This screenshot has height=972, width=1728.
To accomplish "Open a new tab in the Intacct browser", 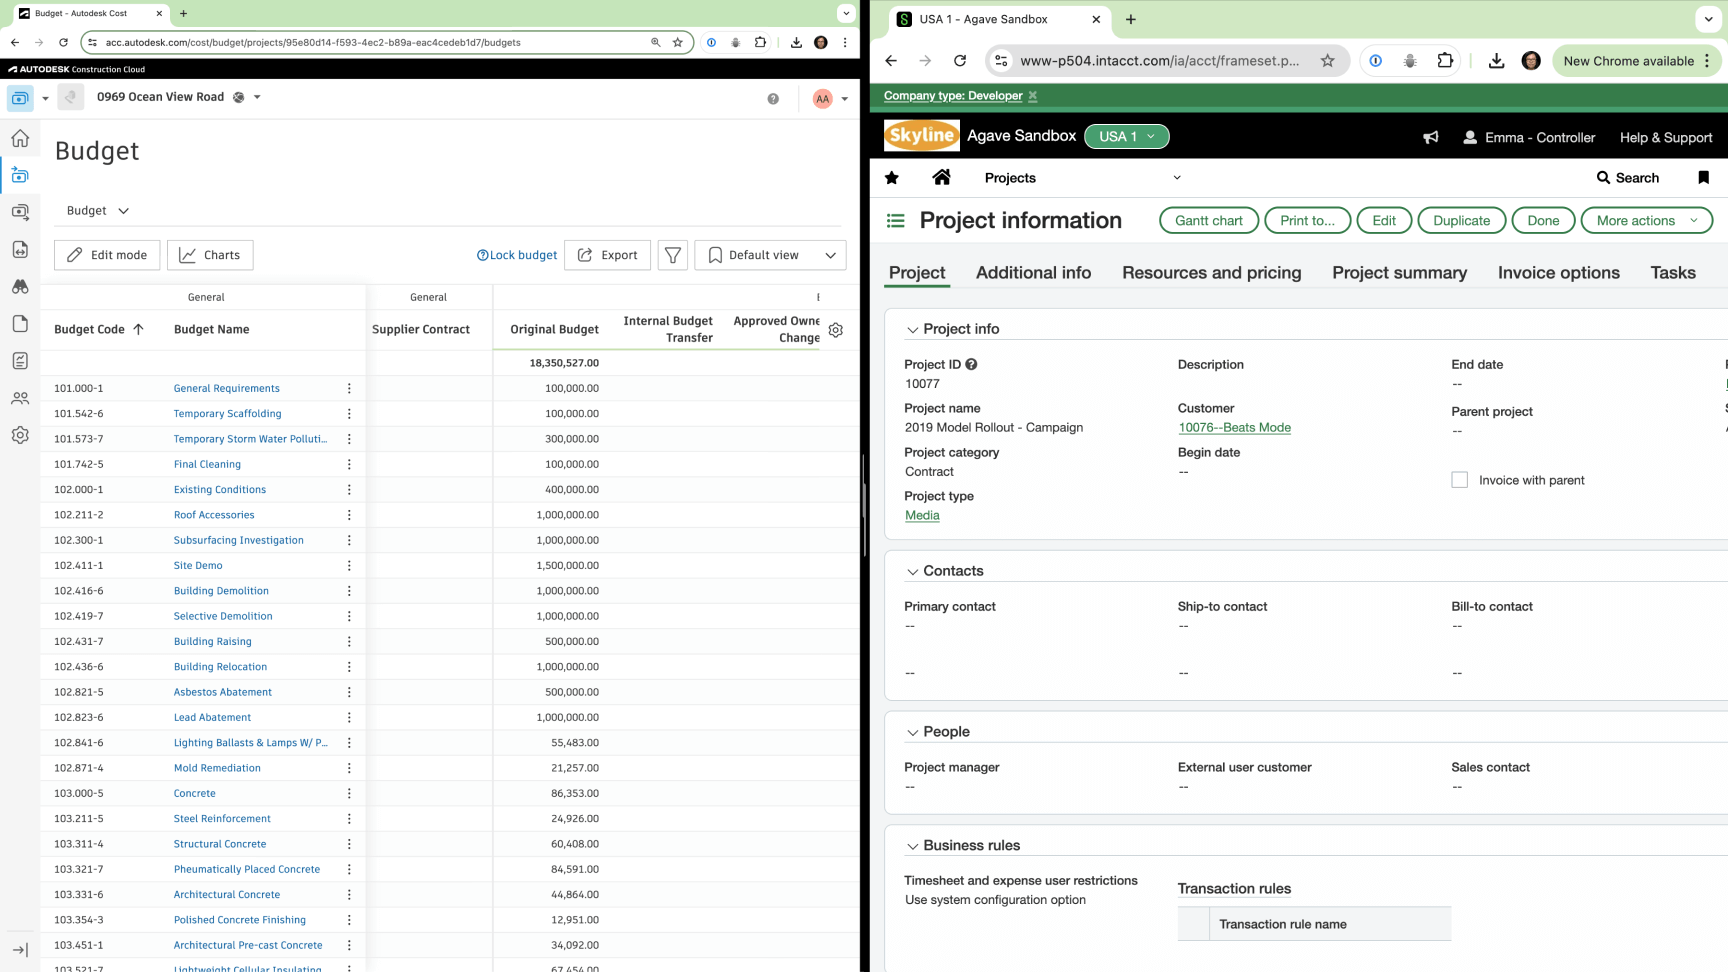I will click(x=1131, y=19).
